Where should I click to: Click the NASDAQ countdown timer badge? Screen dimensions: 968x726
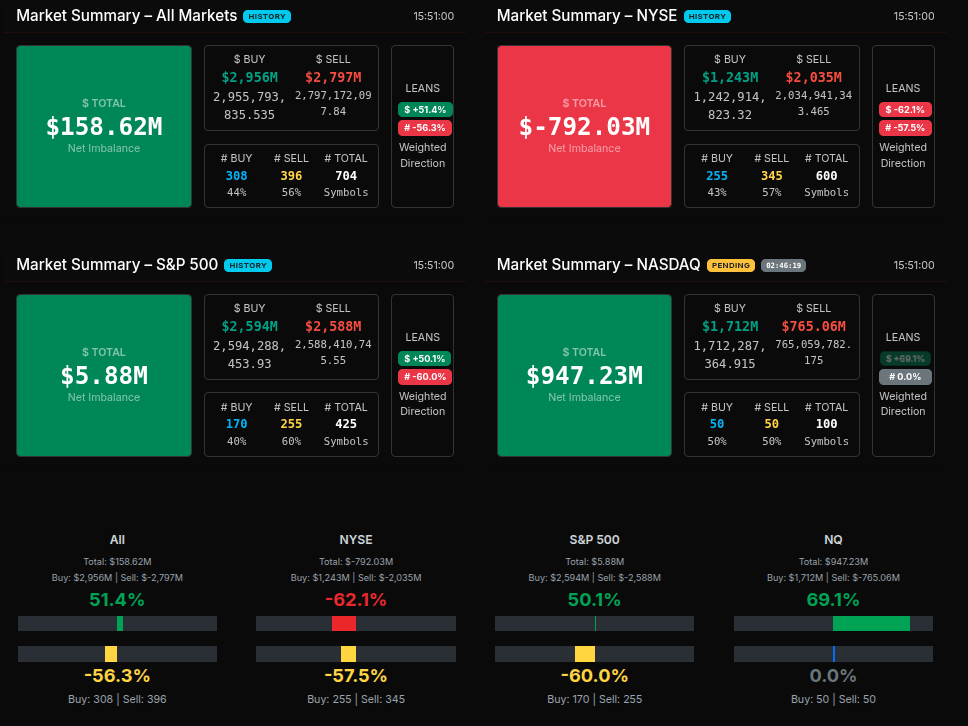(783, 266)
